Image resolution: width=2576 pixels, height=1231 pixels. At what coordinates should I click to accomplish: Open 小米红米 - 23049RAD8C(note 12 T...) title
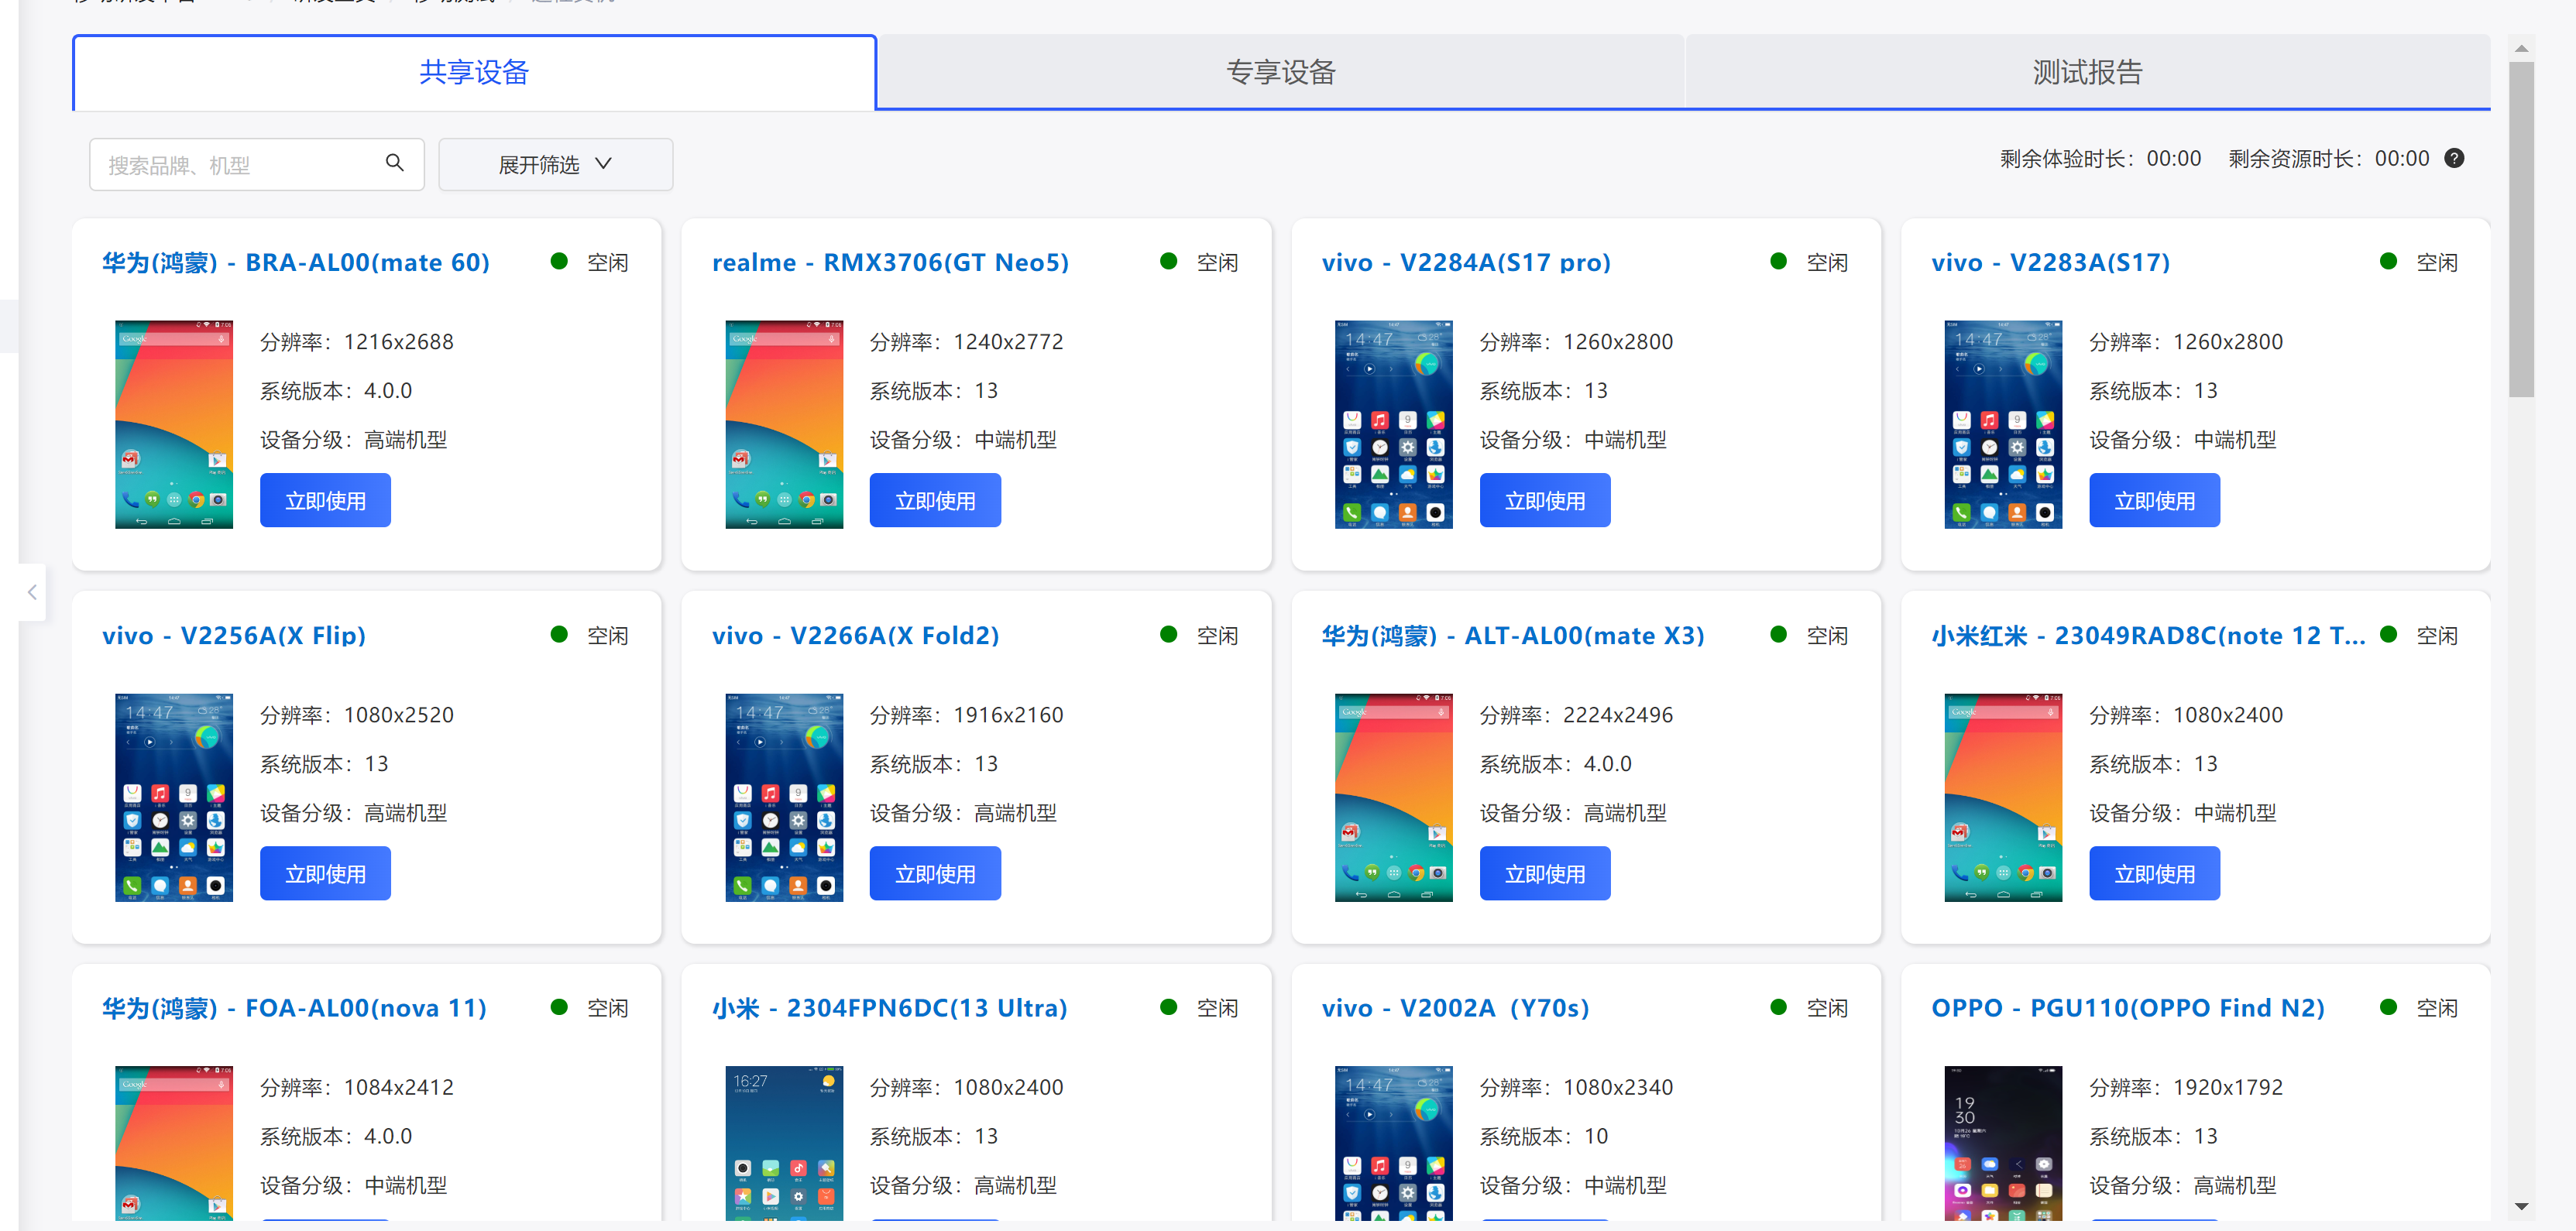[2149, 635]
